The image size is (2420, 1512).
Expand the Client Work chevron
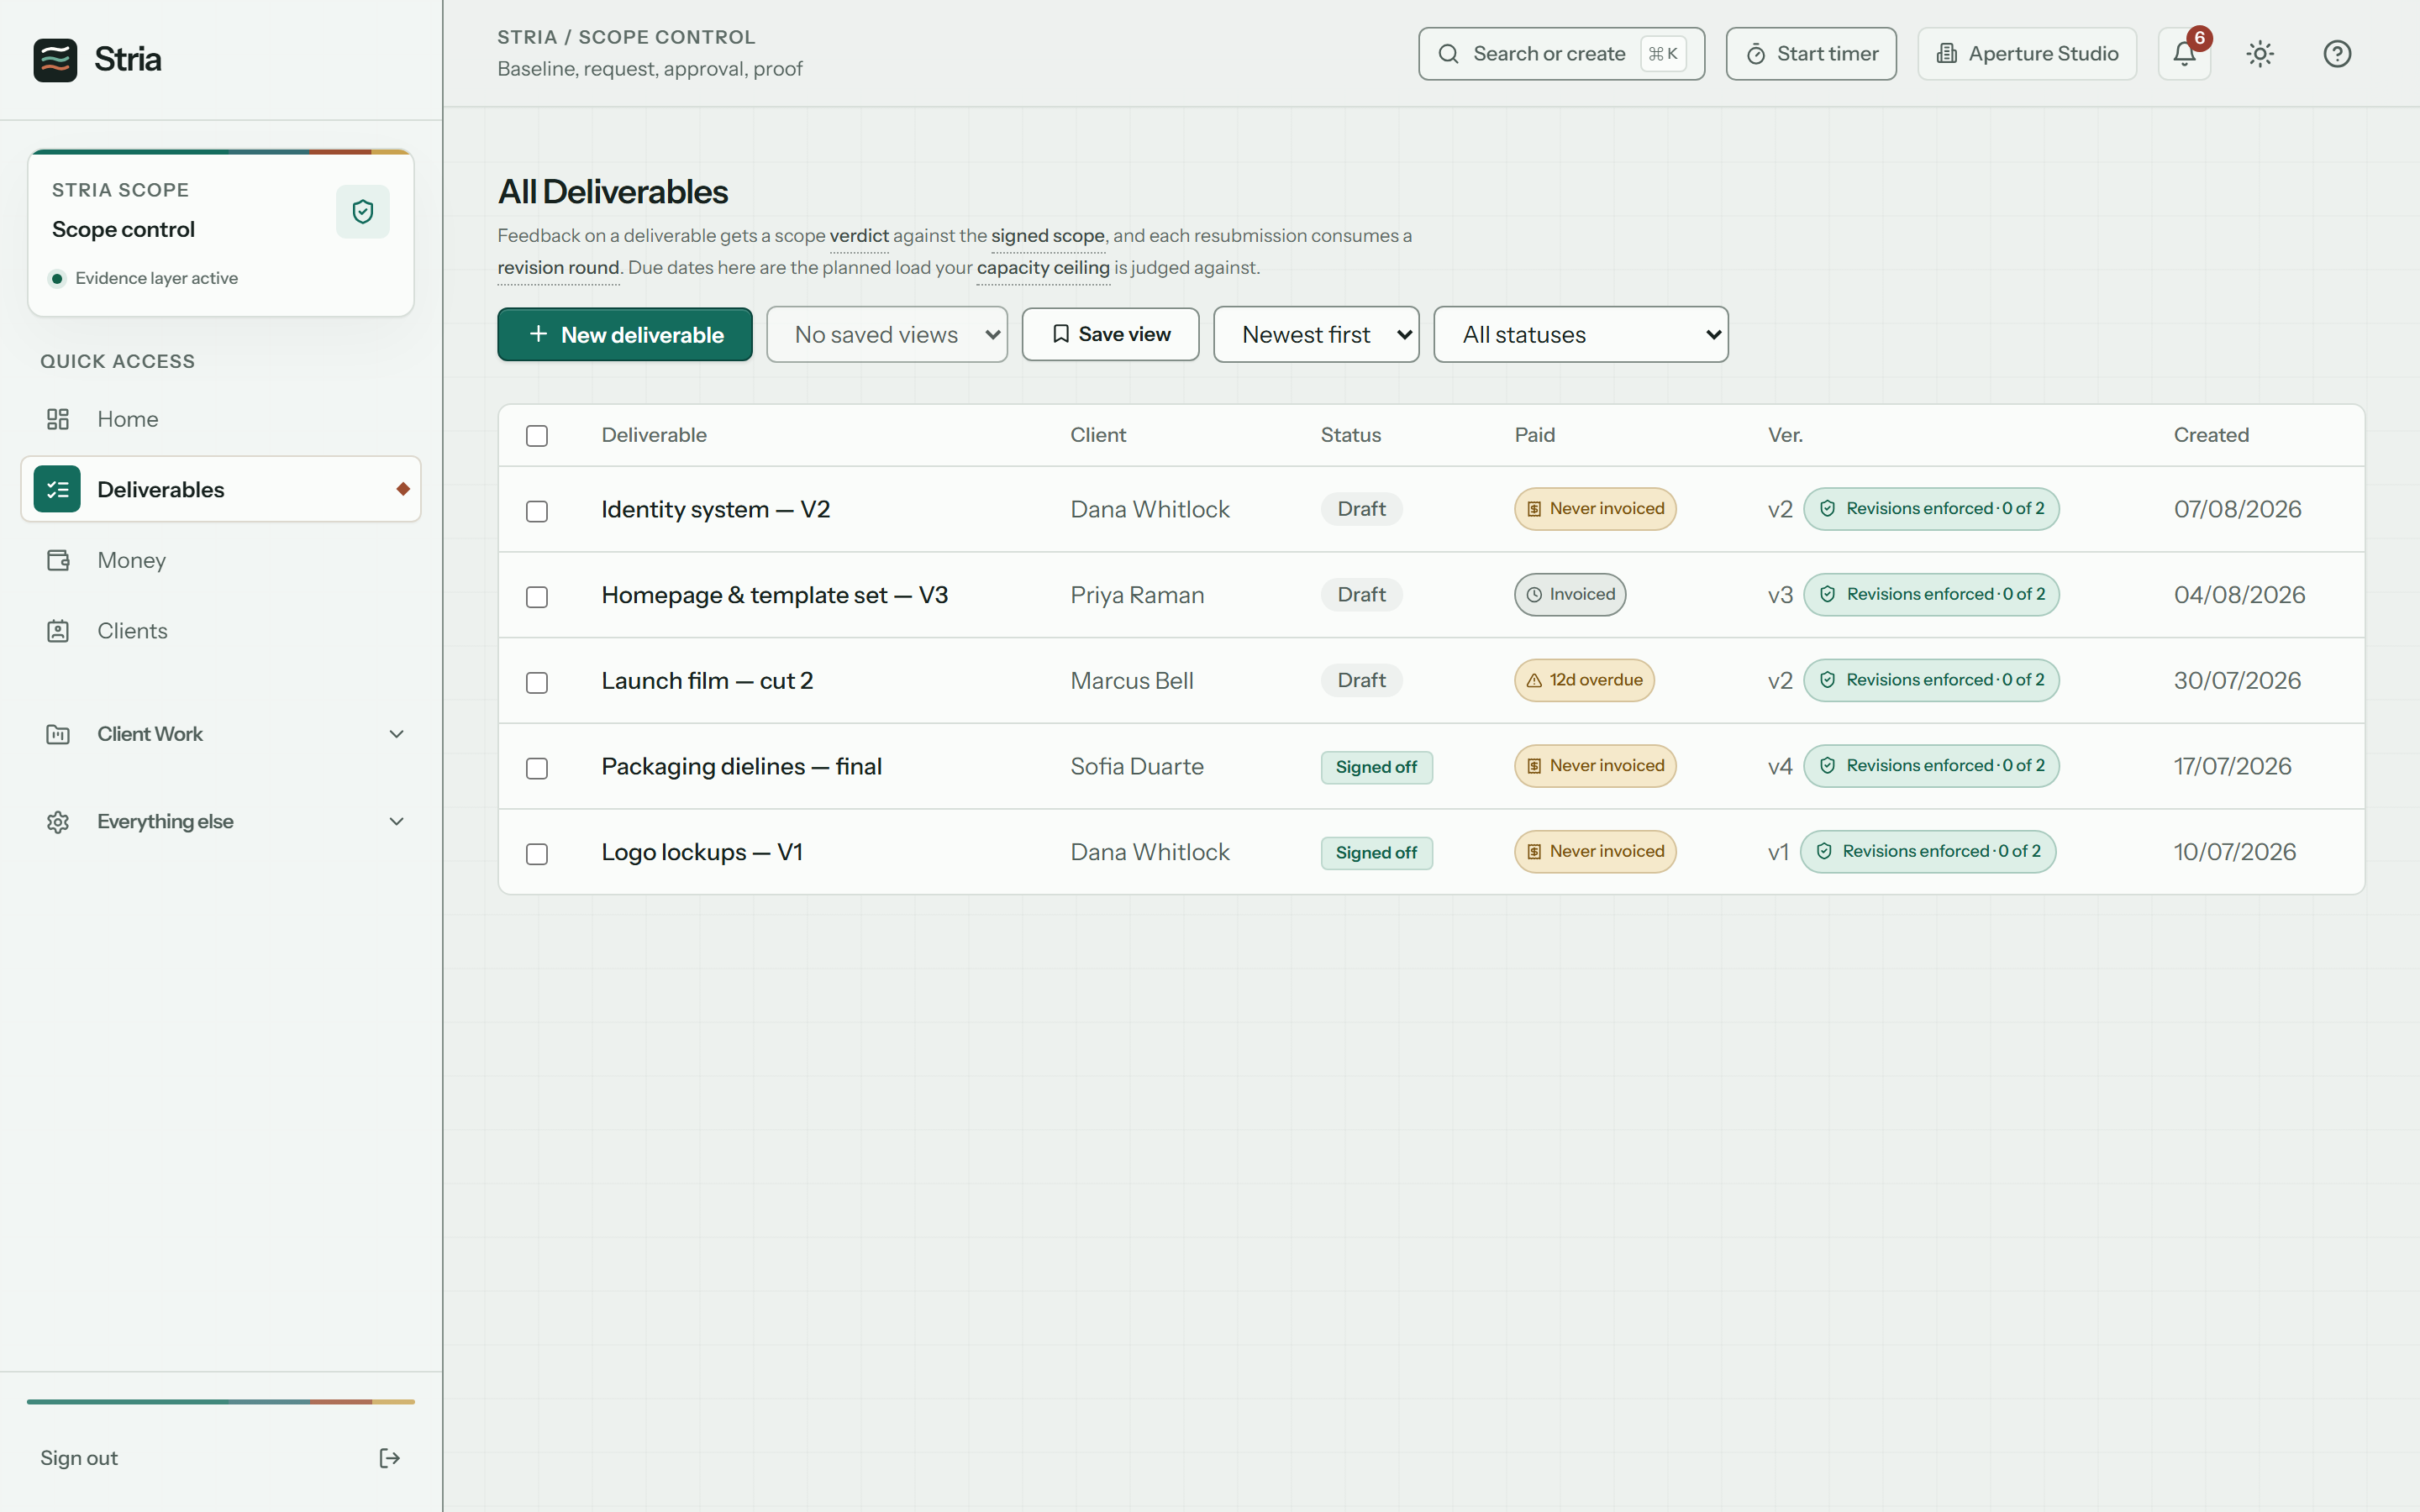coord(396,734)
